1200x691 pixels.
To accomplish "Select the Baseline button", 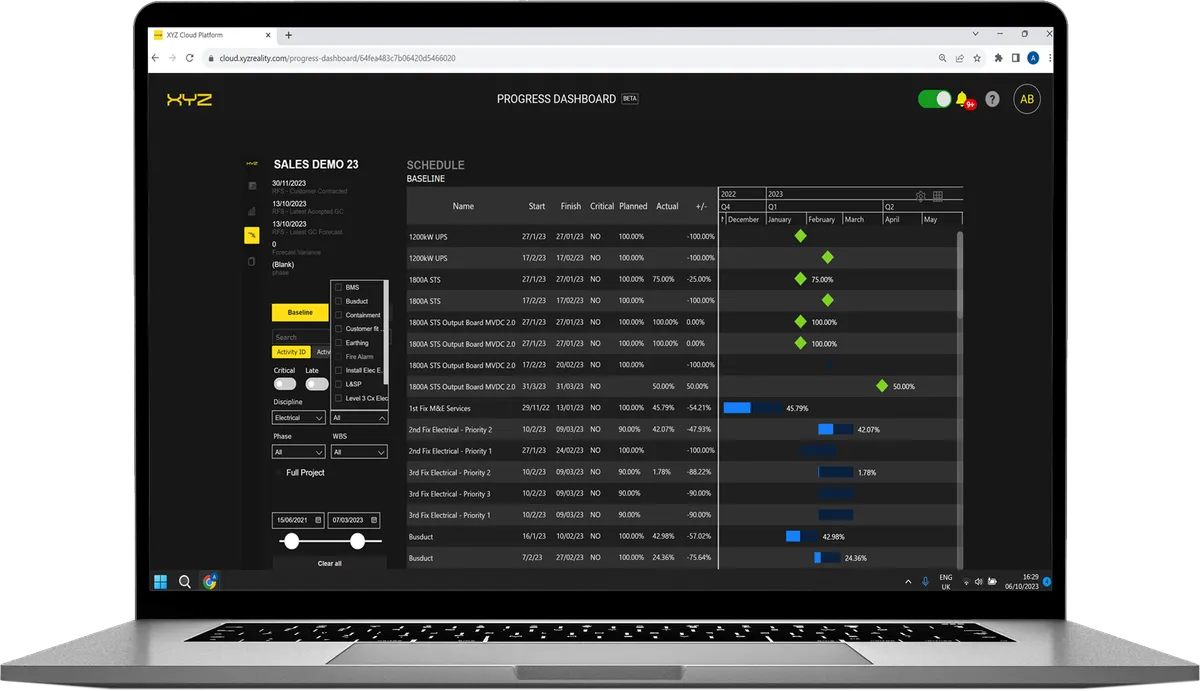I will pyautogui.click(x=300, y=312).
